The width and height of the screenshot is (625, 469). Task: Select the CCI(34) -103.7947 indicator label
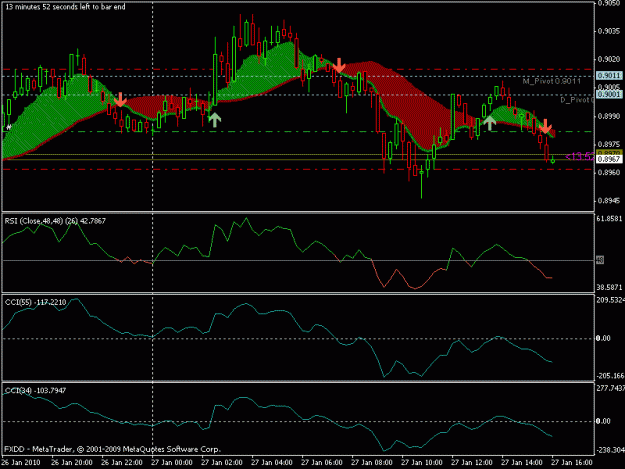click(x=35, y=391)
